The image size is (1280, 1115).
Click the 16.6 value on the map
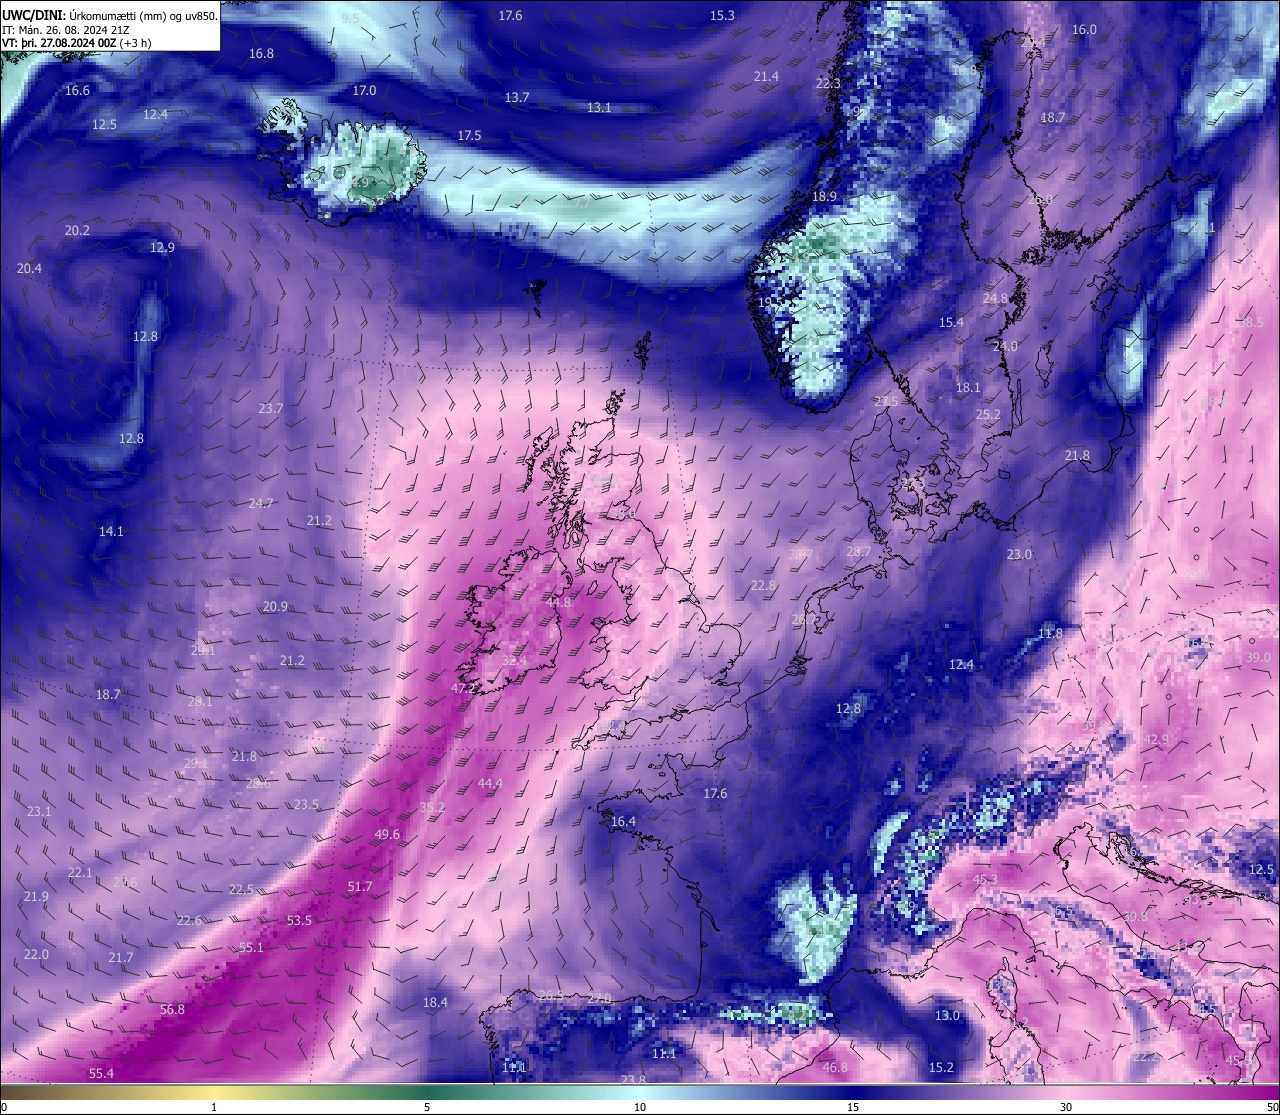[77, 90]
